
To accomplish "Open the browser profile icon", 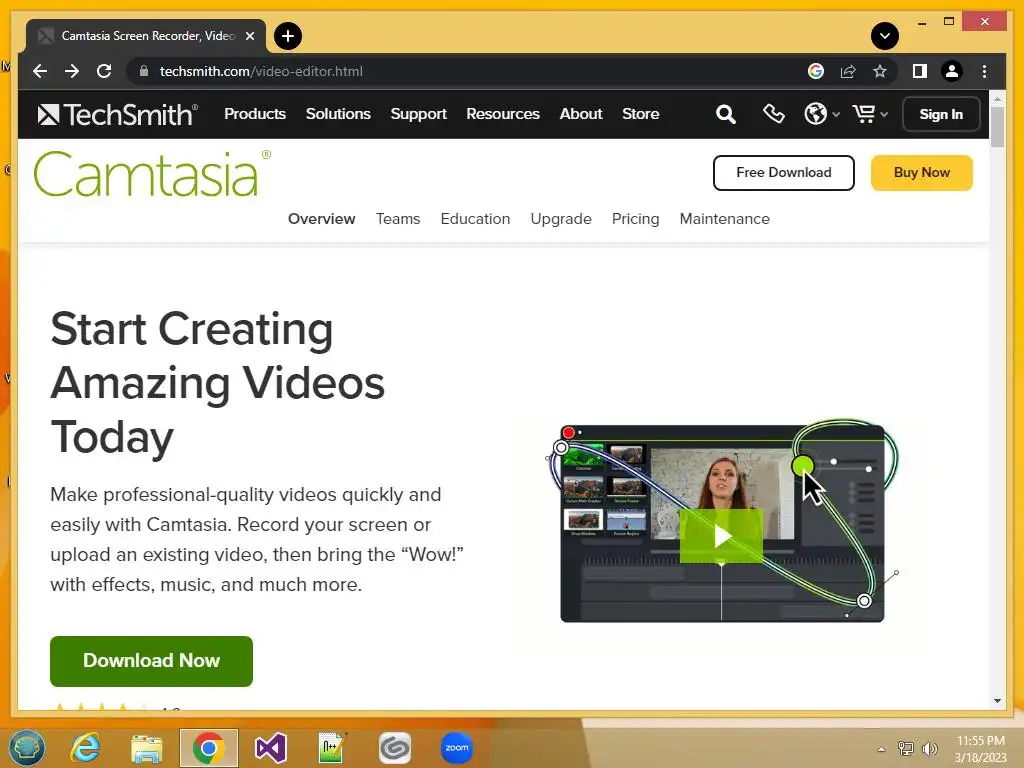I will pyautogui.click(x=952, y=71).
